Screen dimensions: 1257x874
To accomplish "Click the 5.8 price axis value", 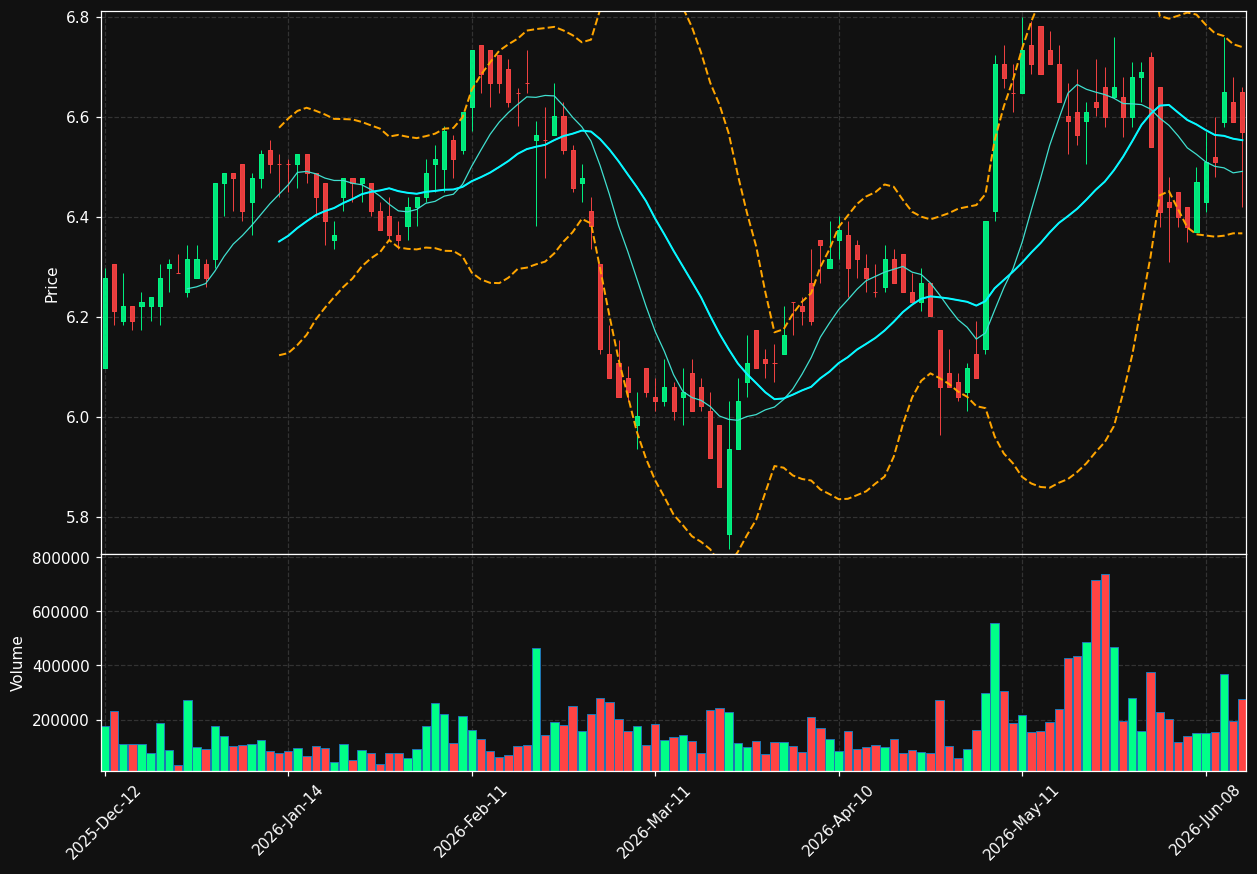I will [x=79, y=518].
